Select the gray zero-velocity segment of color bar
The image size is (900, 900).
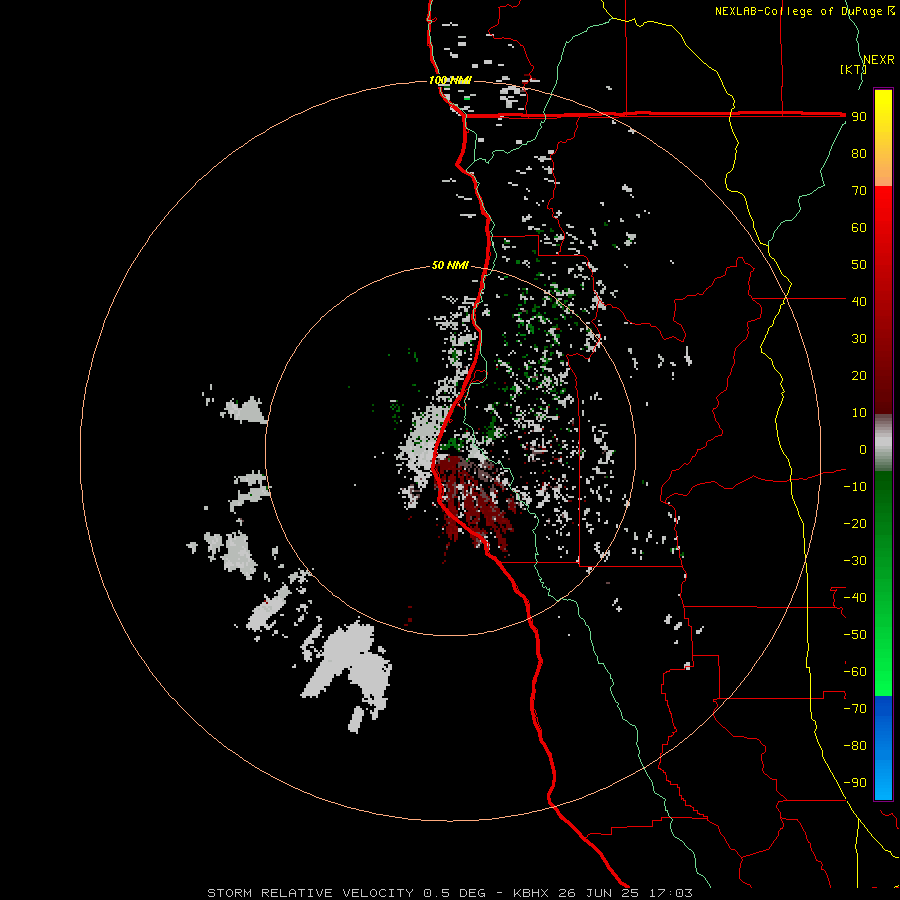(883, 443)
